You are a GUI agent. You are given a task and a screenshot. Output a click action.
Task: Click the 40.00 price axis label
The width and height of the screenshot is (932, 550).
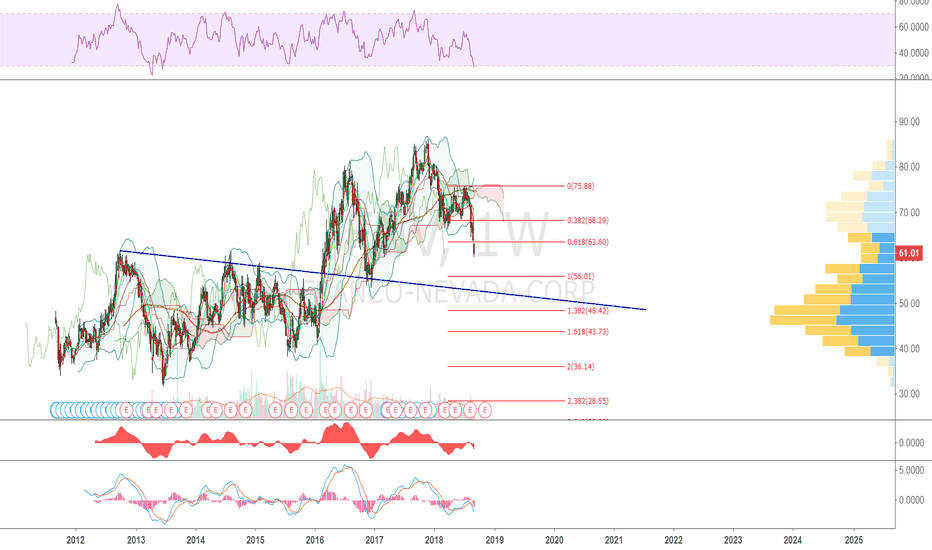909,348
